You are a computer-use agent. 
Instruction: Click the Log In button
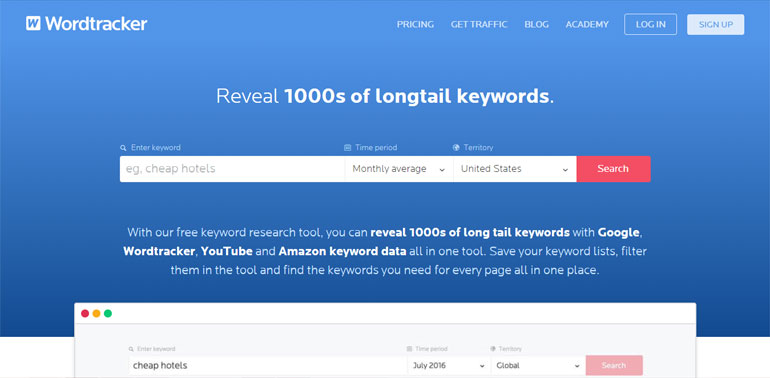coord(651,25)
